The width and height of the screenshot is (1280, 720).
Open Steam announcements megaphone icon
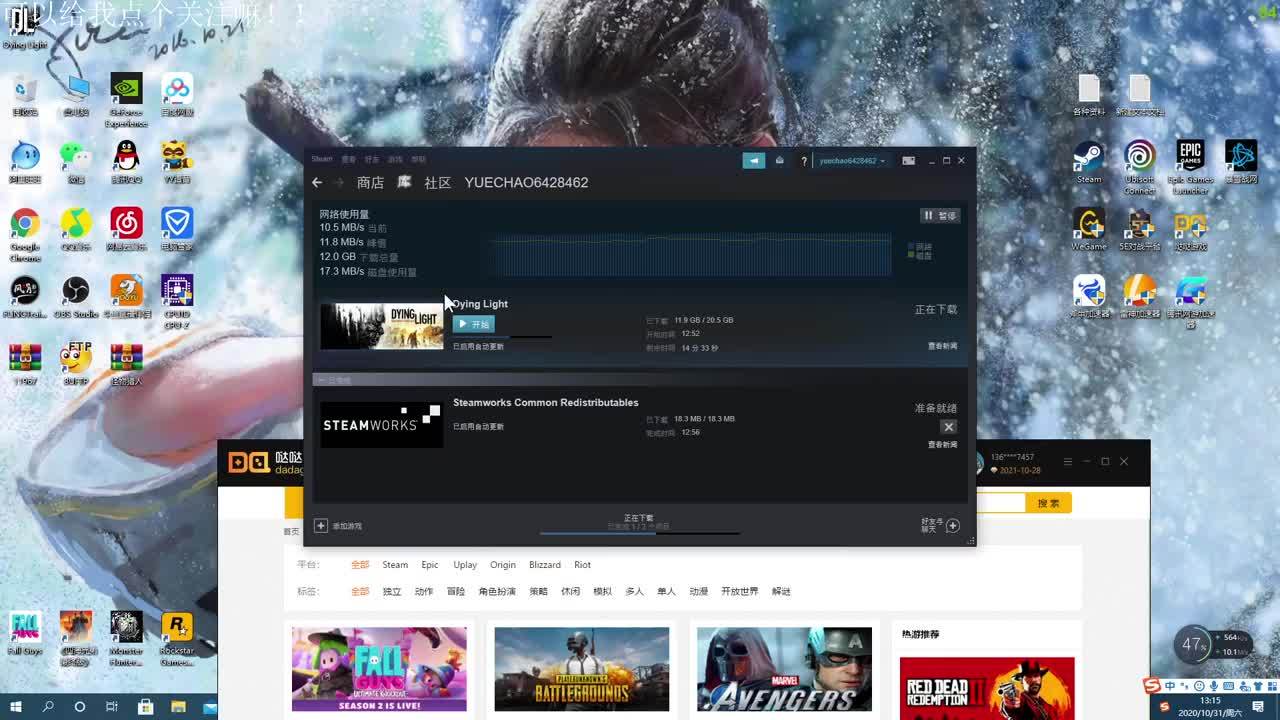[x=753, y=161]
